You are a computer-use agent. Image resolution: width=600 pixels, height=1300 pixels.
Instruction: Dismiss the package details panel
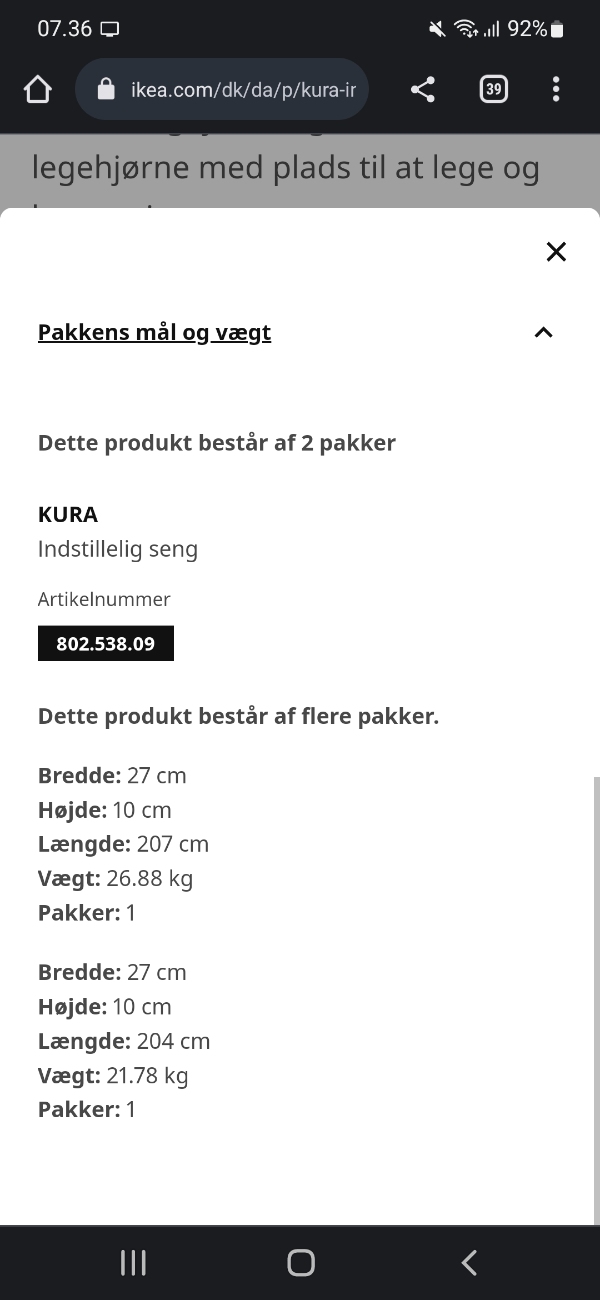(x=556, y=251)
